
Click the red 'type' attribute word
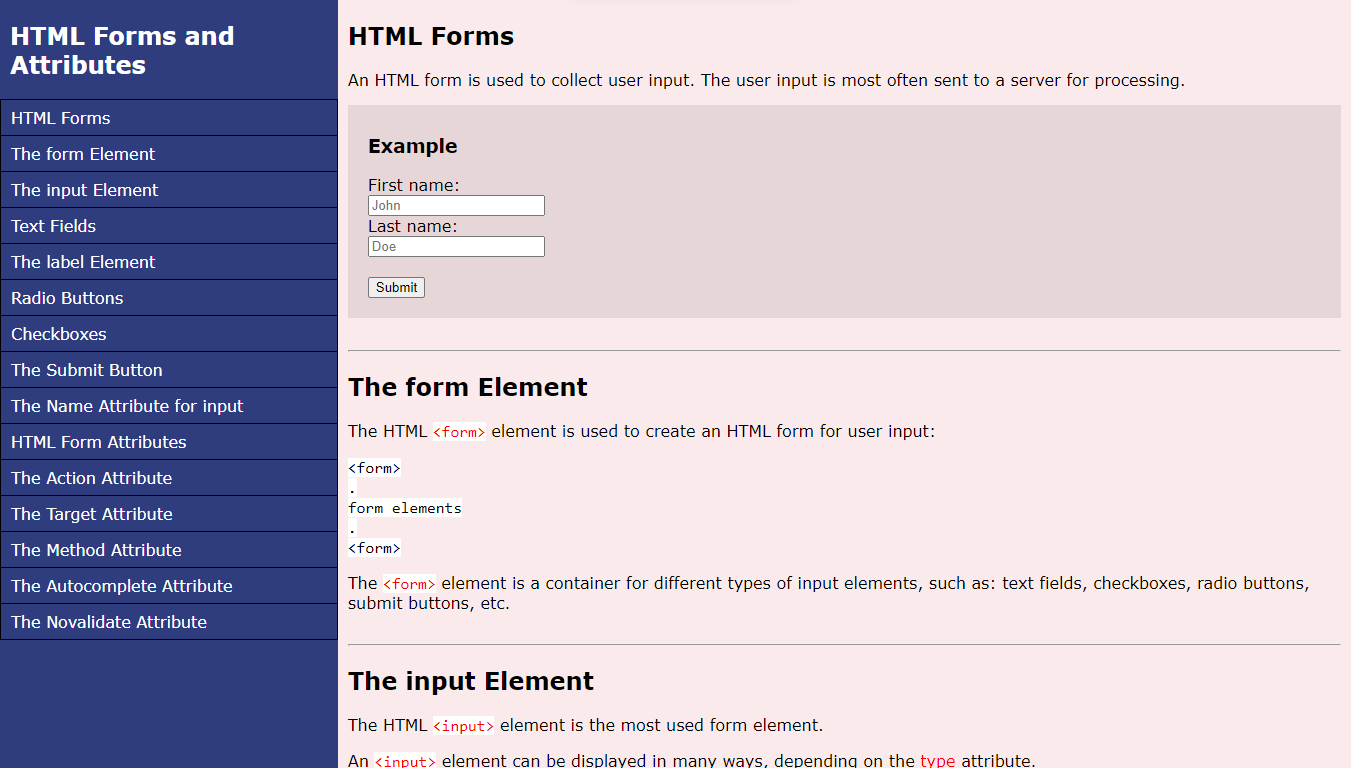938,761
